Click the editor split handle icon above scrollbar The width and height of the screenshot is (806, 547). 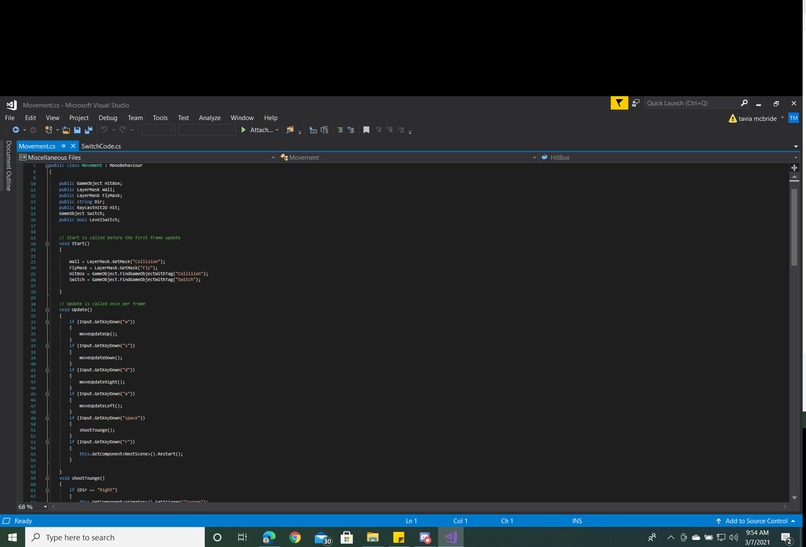coord(794,168)
